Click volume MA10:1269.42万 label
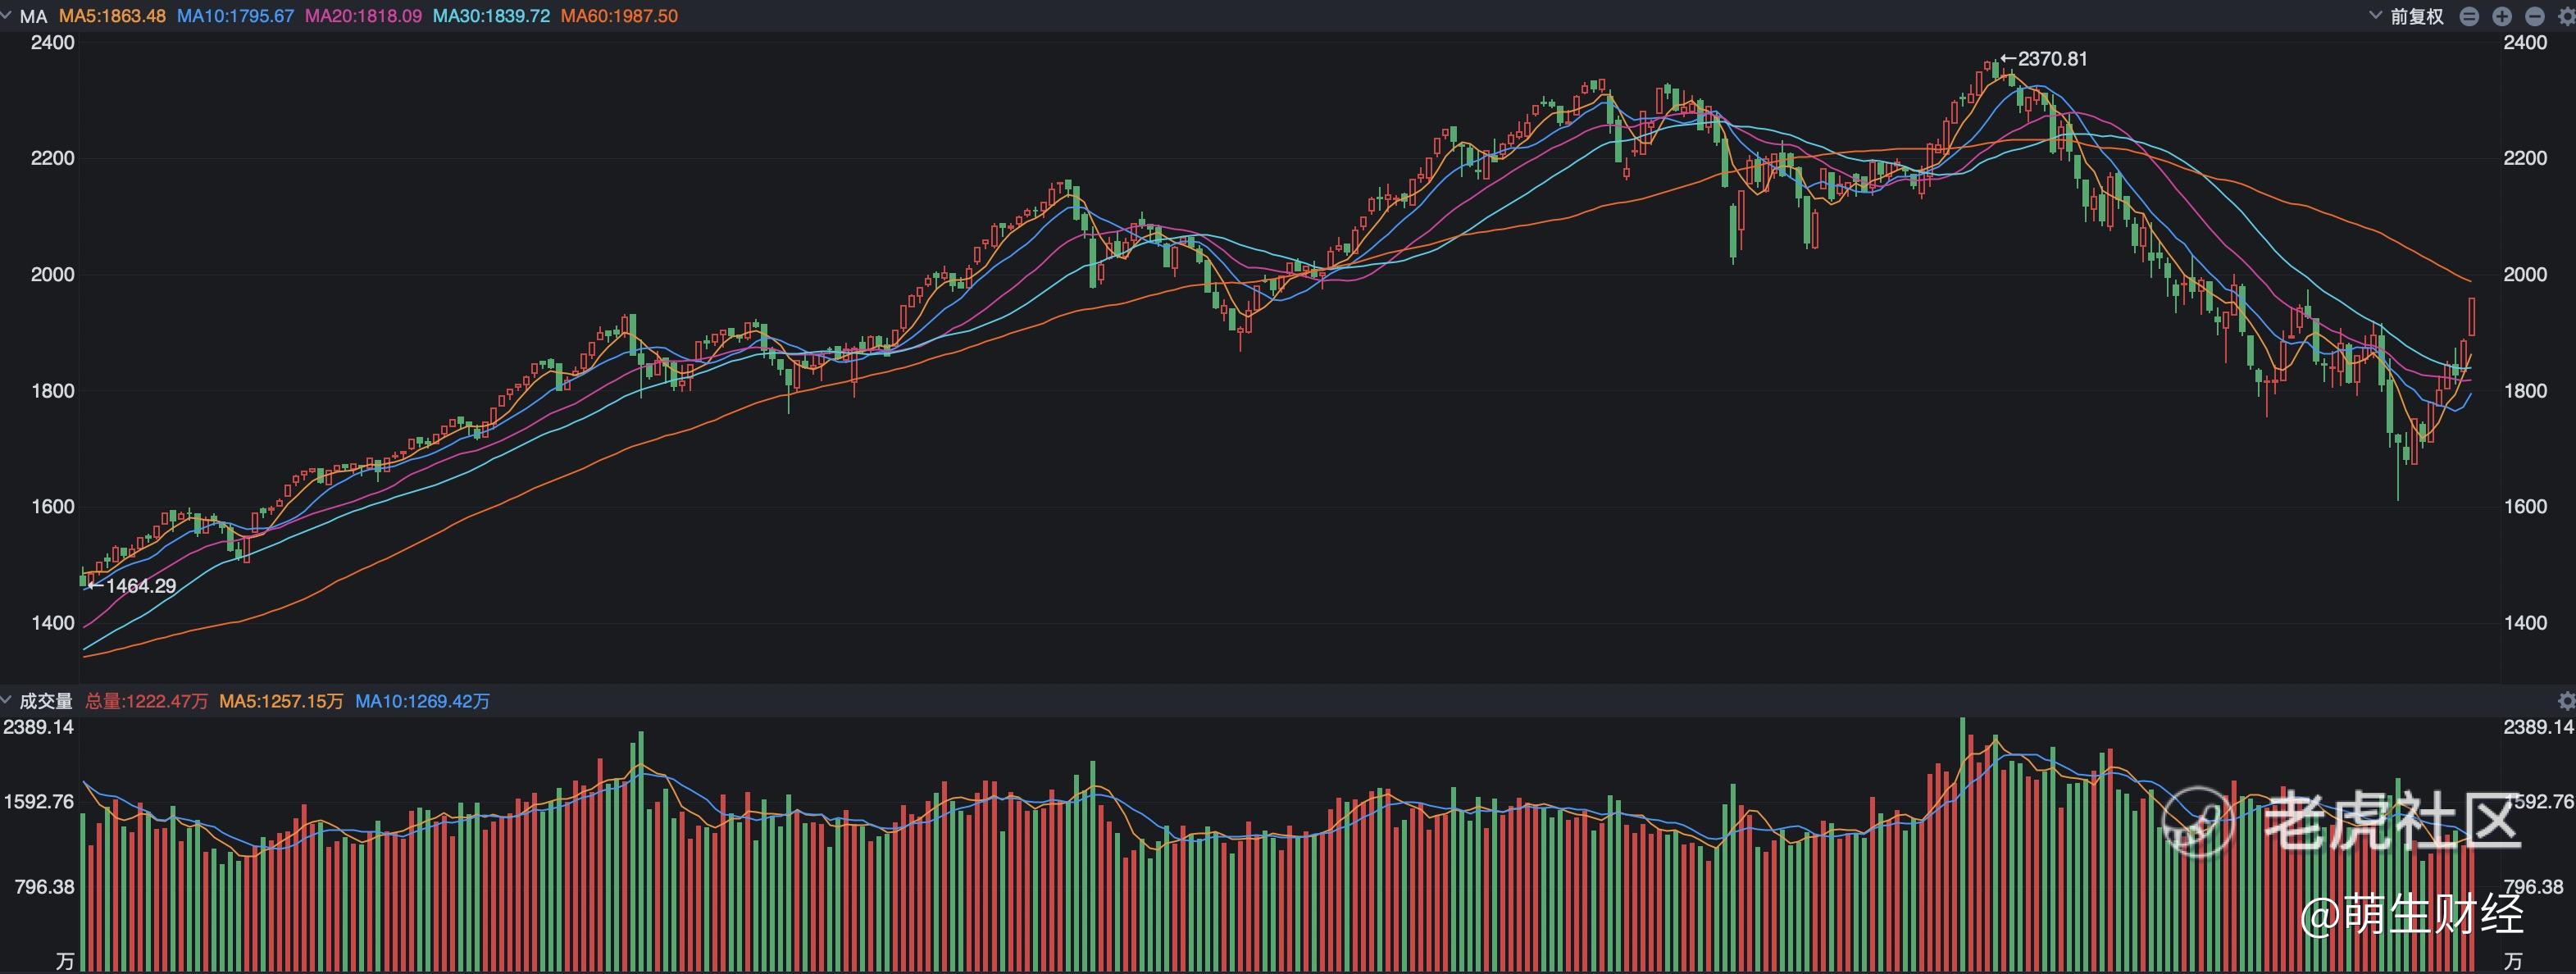Viewport: 2576px width, 974px height. tap(422, 701)
